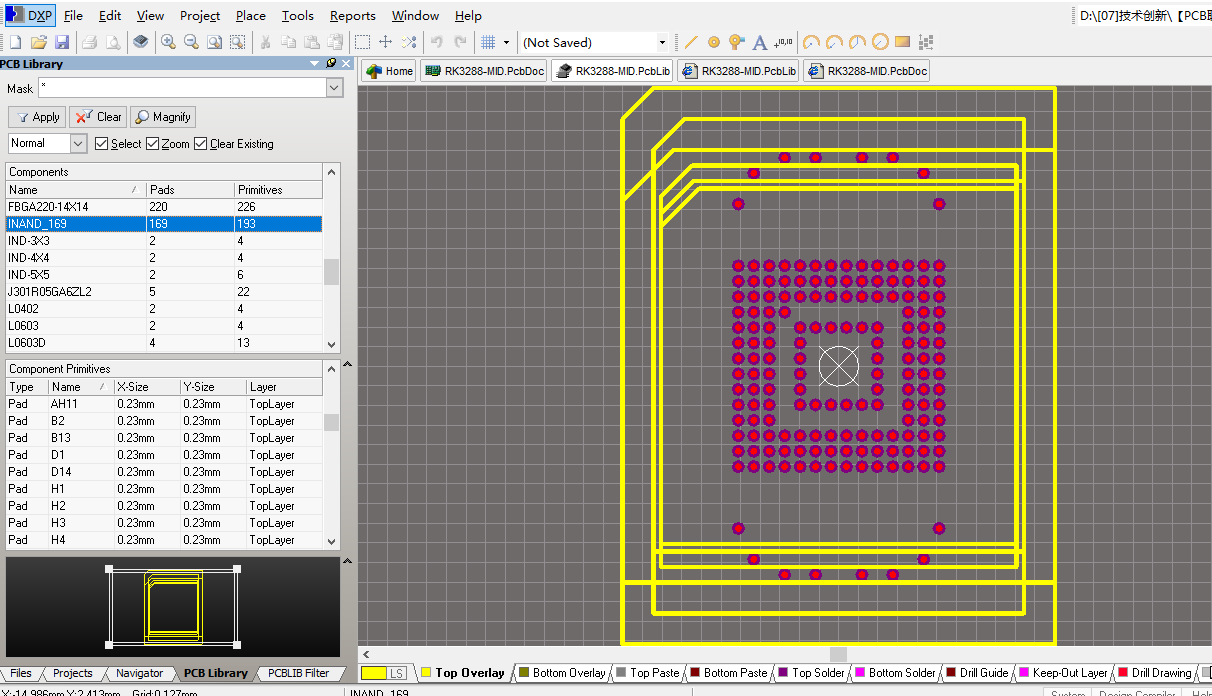Open the DXP system menu

pos(30,15)
